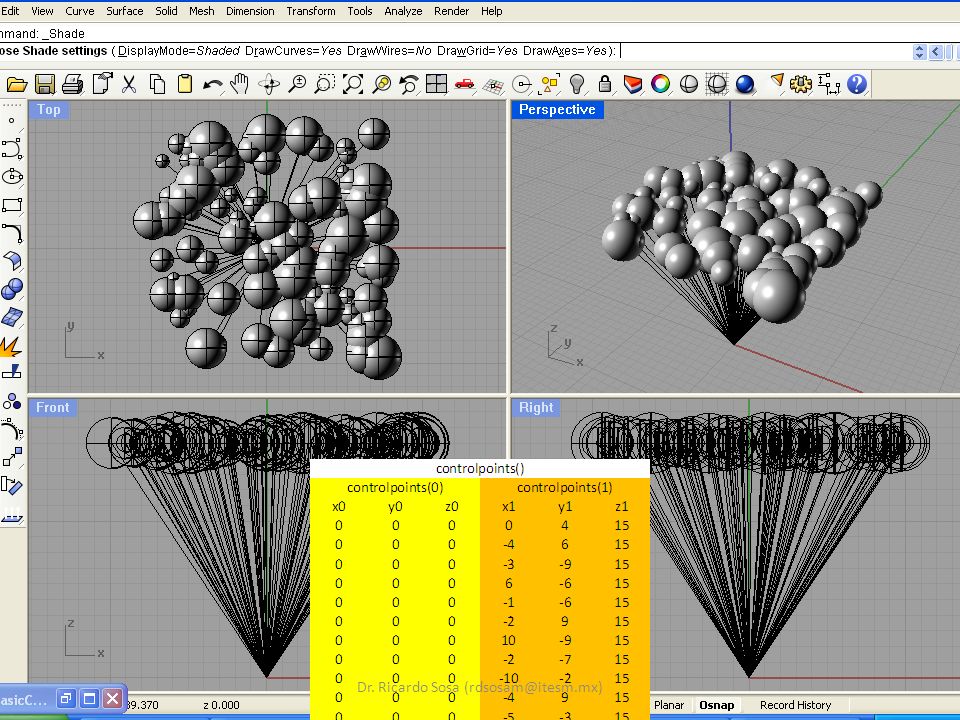Click the blue Render sphere icon
960x720 pixels.
744,84
